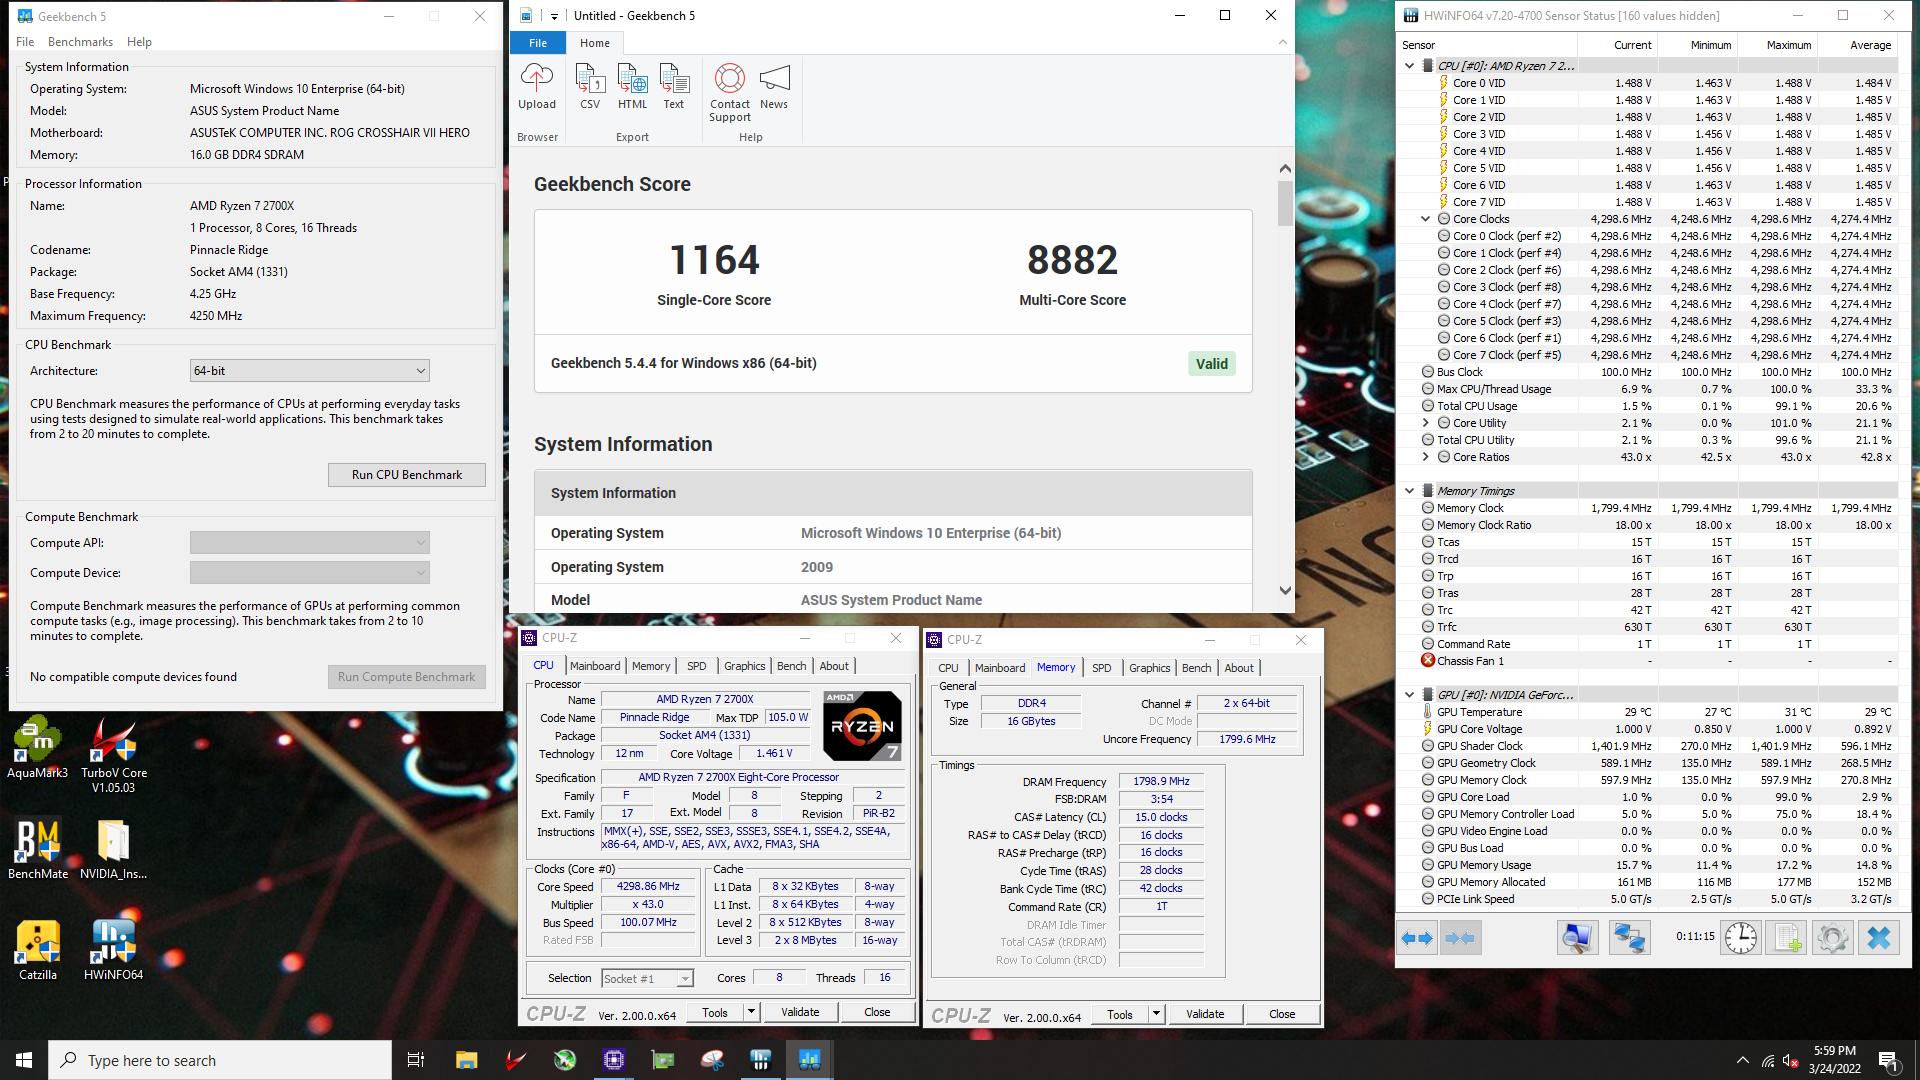
Task: Open Help menu in Geekbench 5
Action: click(139, 42)
